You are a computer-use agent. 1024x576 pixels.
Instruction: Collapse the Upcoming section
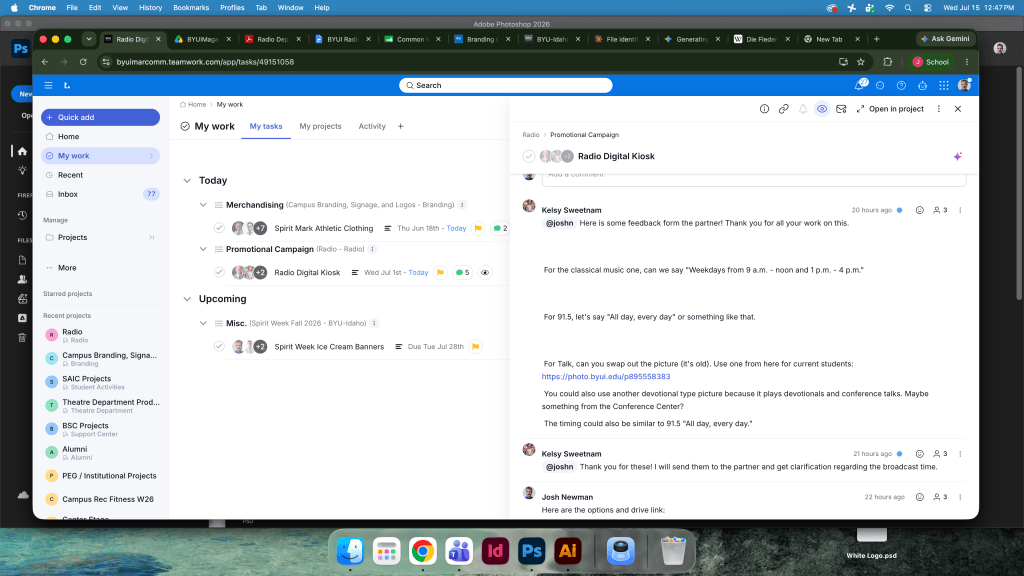point(187,299)
